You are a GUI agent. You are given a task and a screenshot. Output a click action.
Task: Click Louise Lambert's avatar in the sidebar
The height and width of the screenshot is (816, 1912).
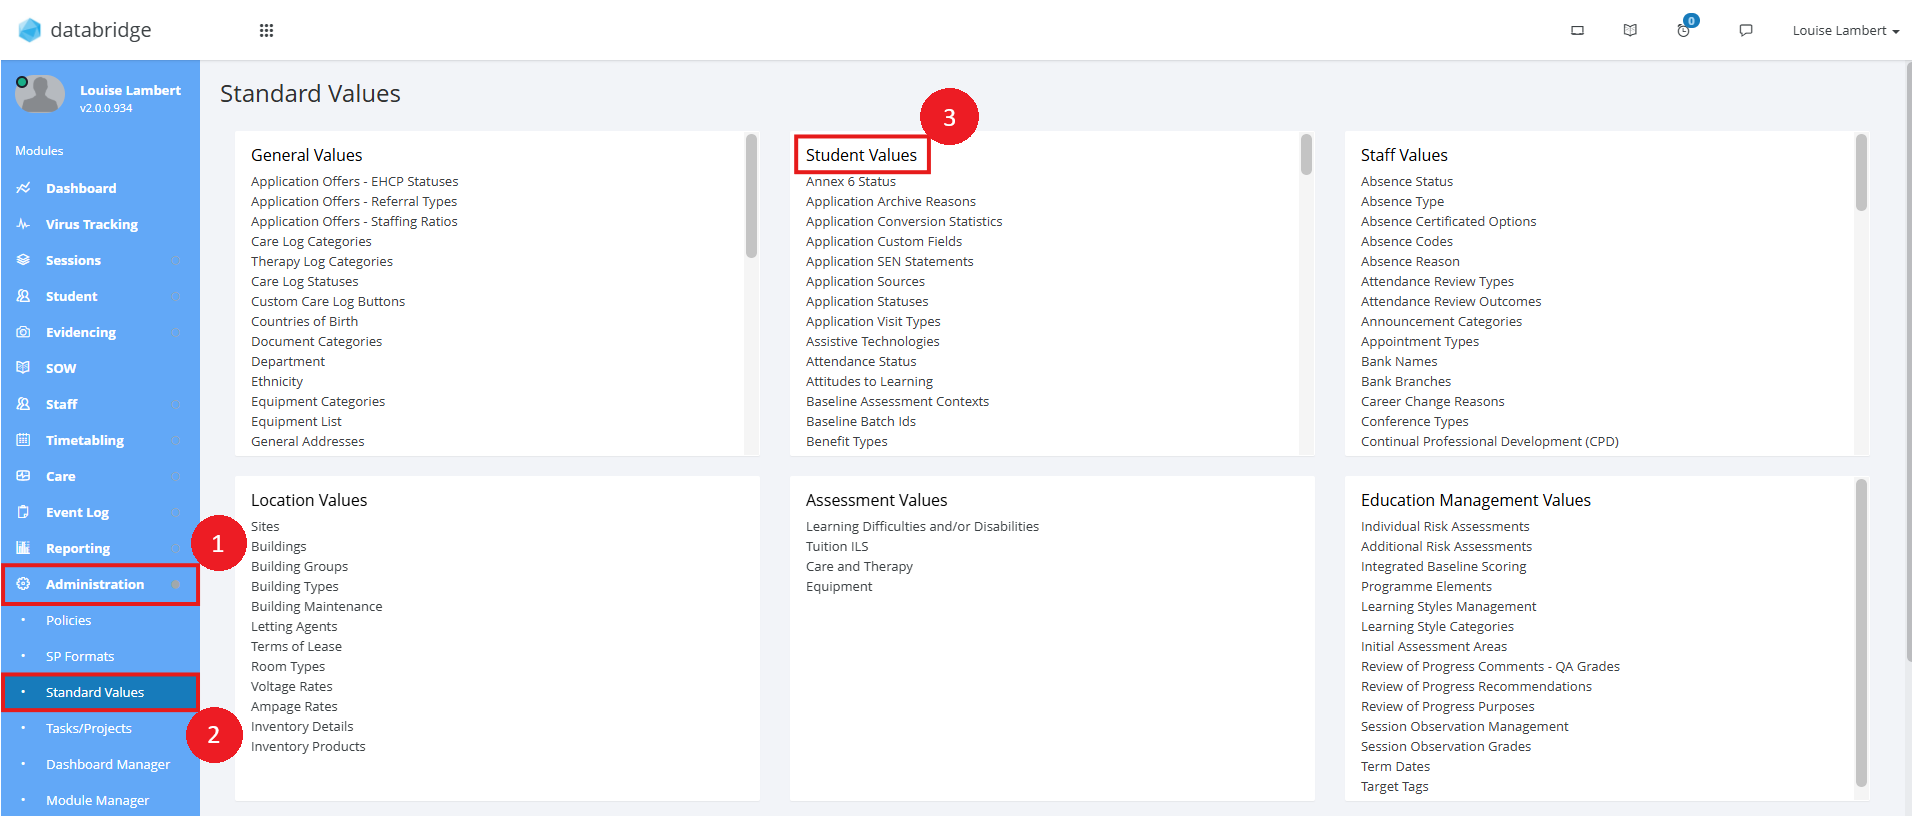point(40,95)
